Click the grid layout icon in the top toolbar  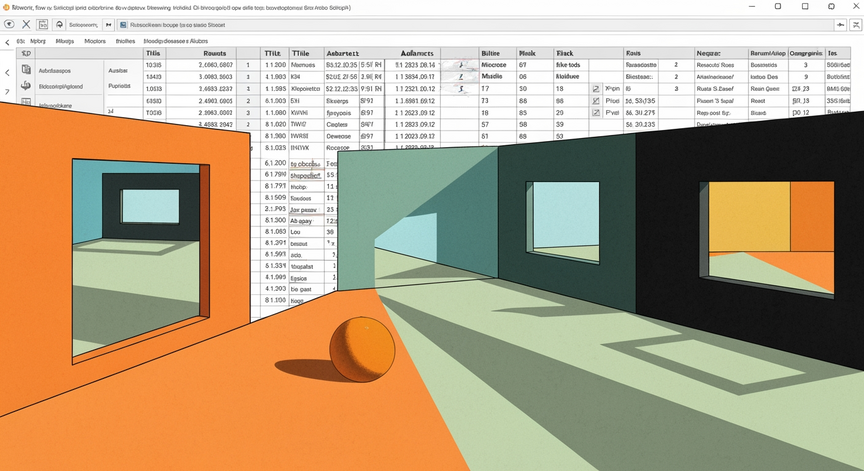click(x=42, y=25)
